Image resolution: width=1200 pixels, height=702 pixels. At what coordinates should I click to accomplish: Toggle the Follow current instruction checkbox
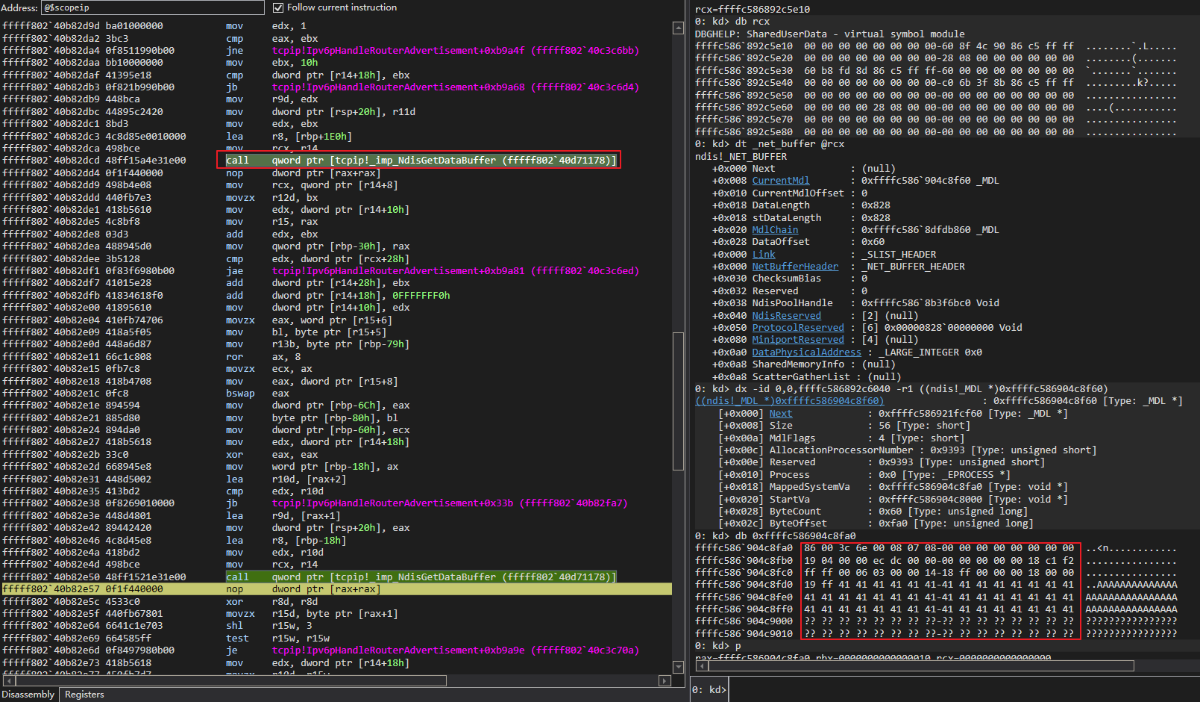tap(278, 8)
